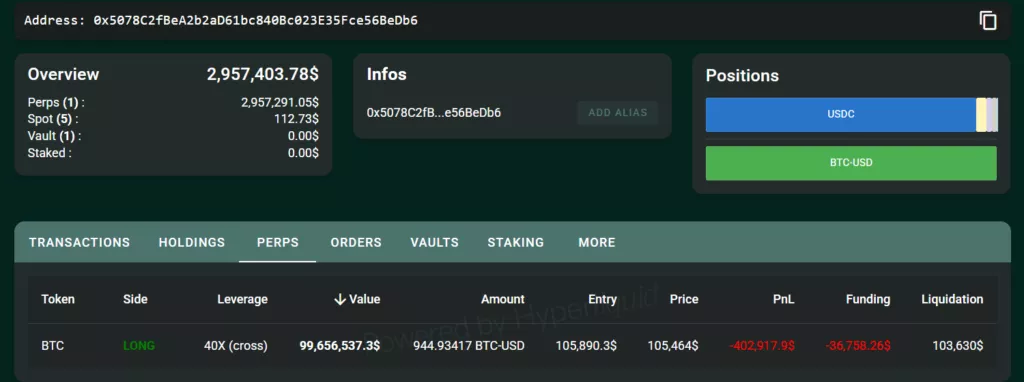Sort by the Funding column header

point(868,299)
